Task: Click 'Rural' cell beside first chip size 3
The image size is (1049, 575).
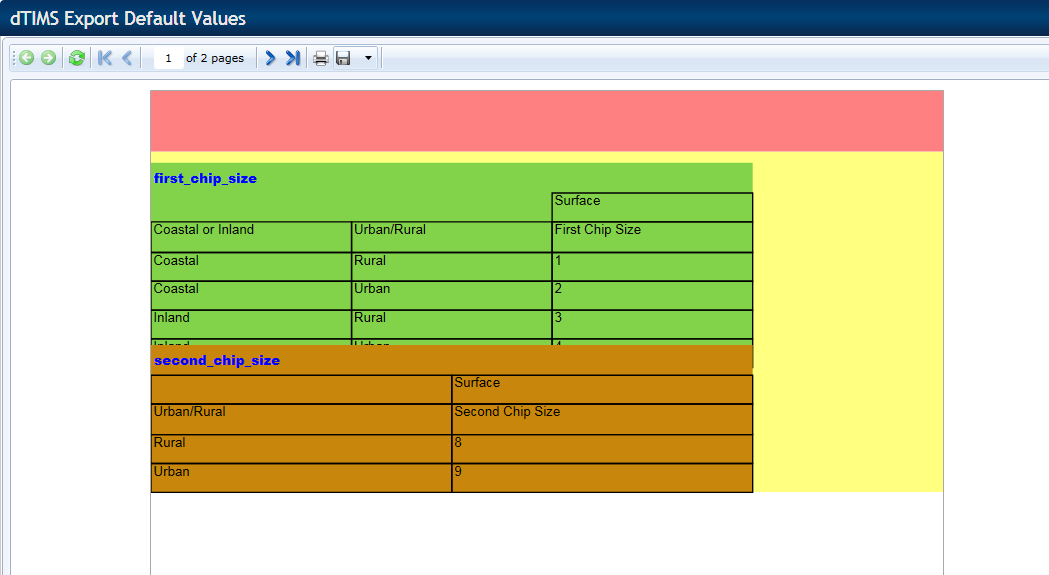Action: (452, 324)
